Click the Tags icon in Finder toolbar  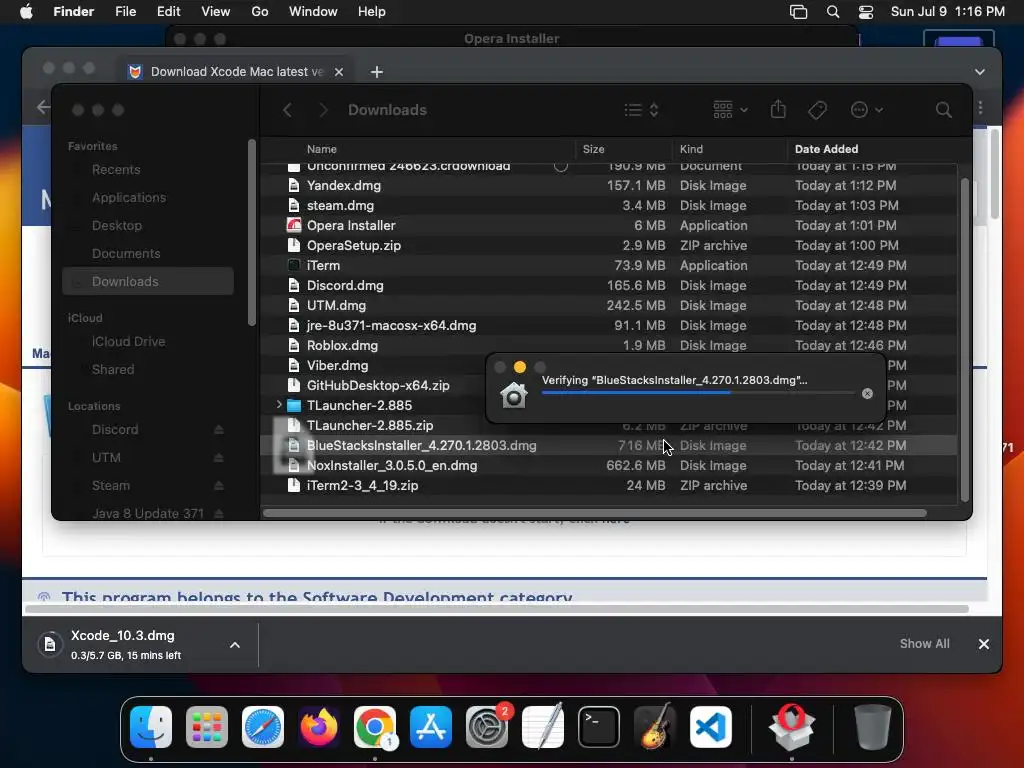(817, 110)
